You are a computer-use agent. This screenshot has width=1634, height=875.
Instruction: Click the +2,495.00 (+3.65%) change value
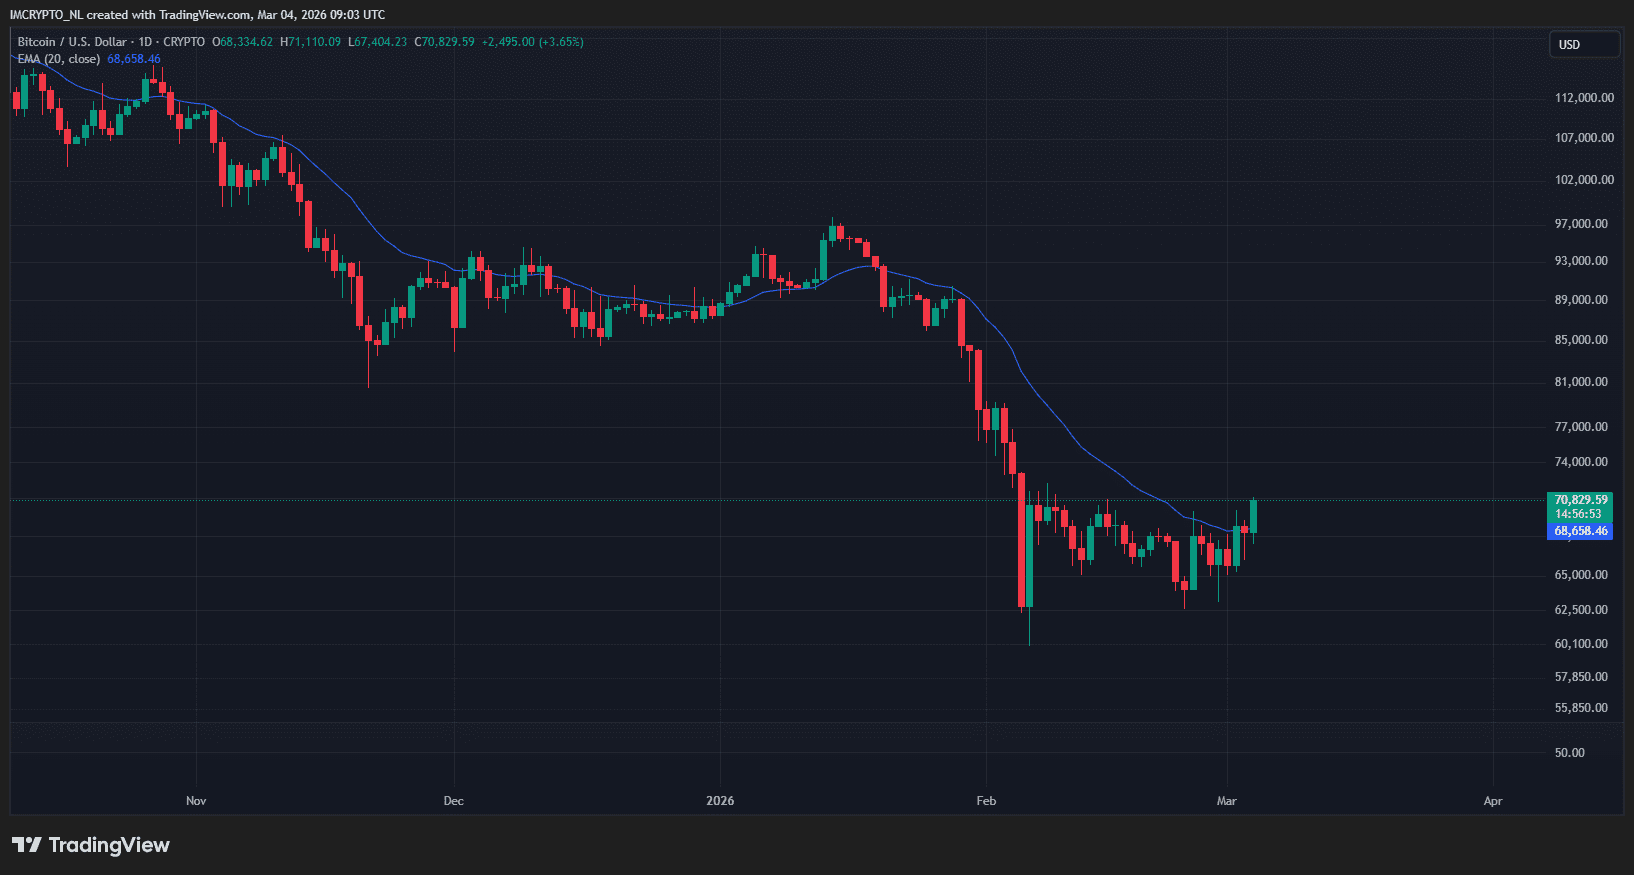(x=532, y=42)
